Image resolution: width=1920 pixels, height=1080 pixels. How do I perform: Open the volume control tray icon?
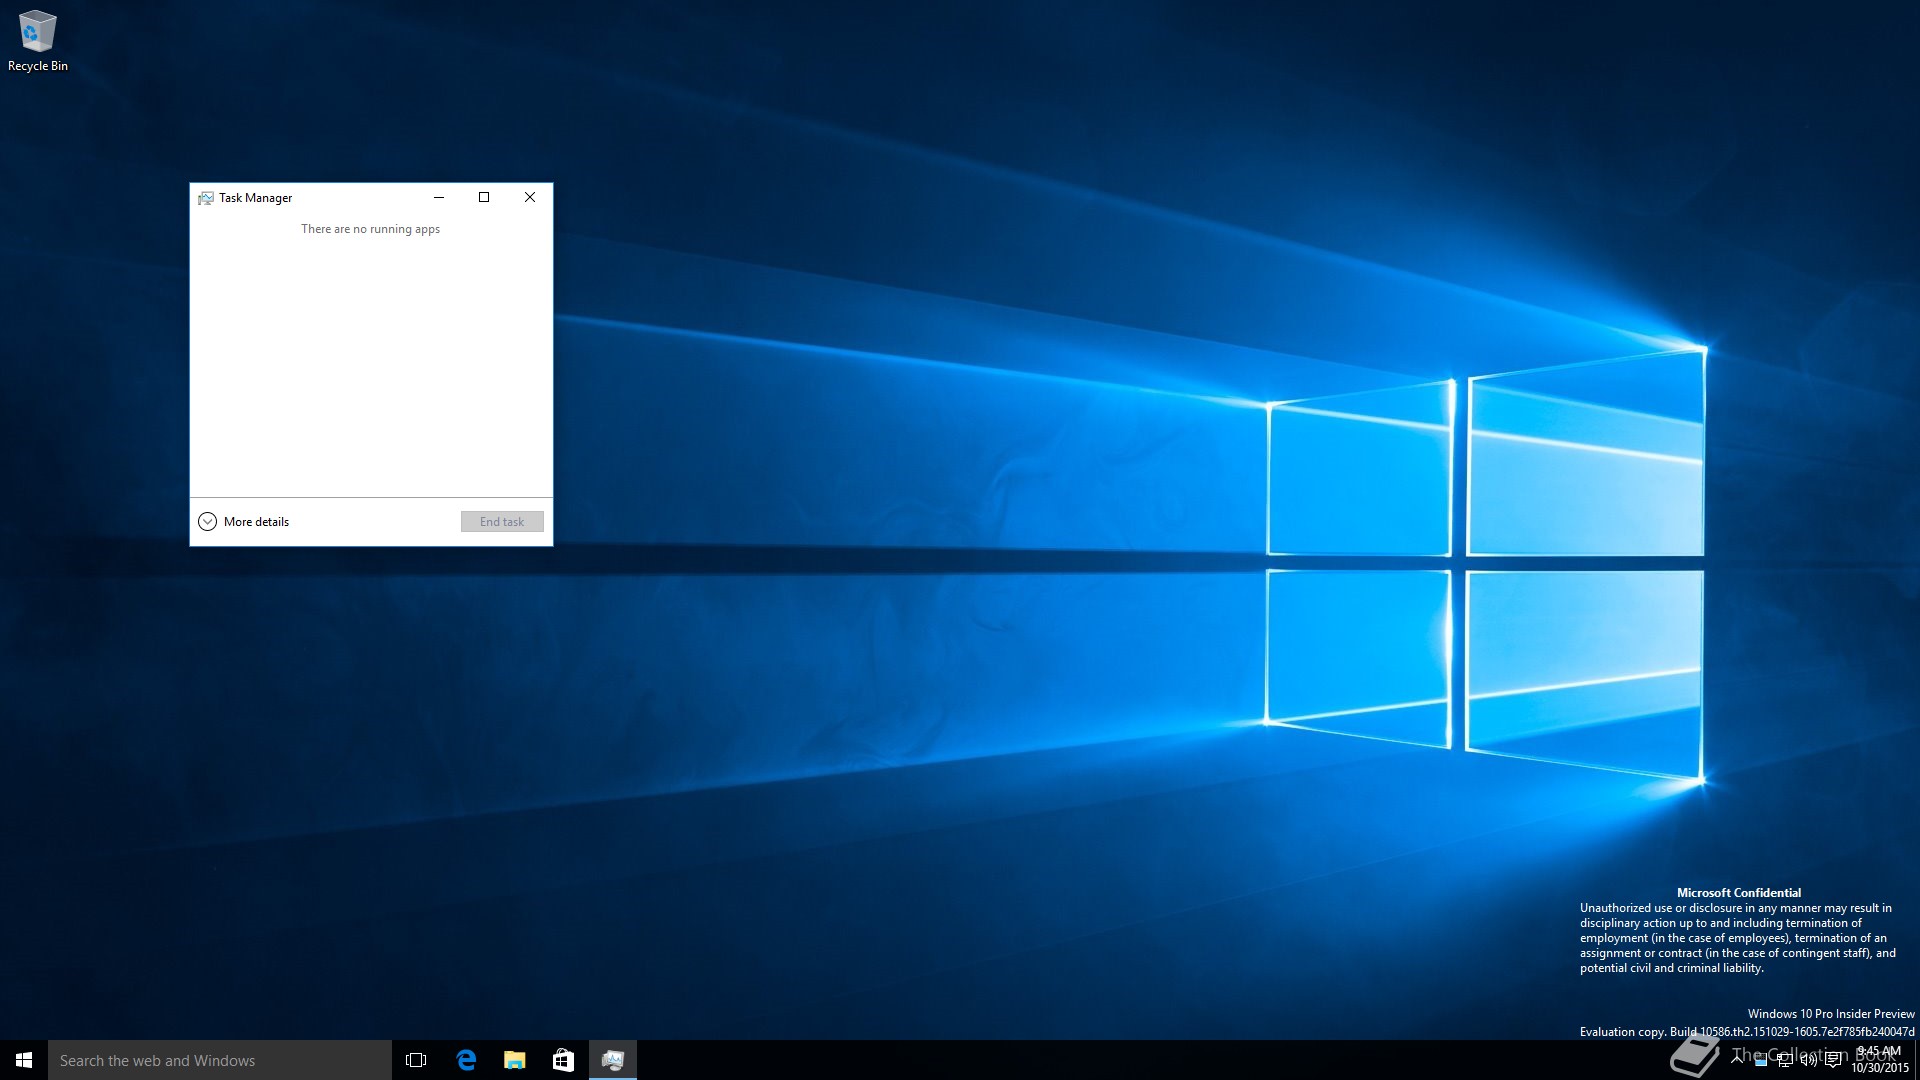pyautogui.click(x=1809, y=1060)
